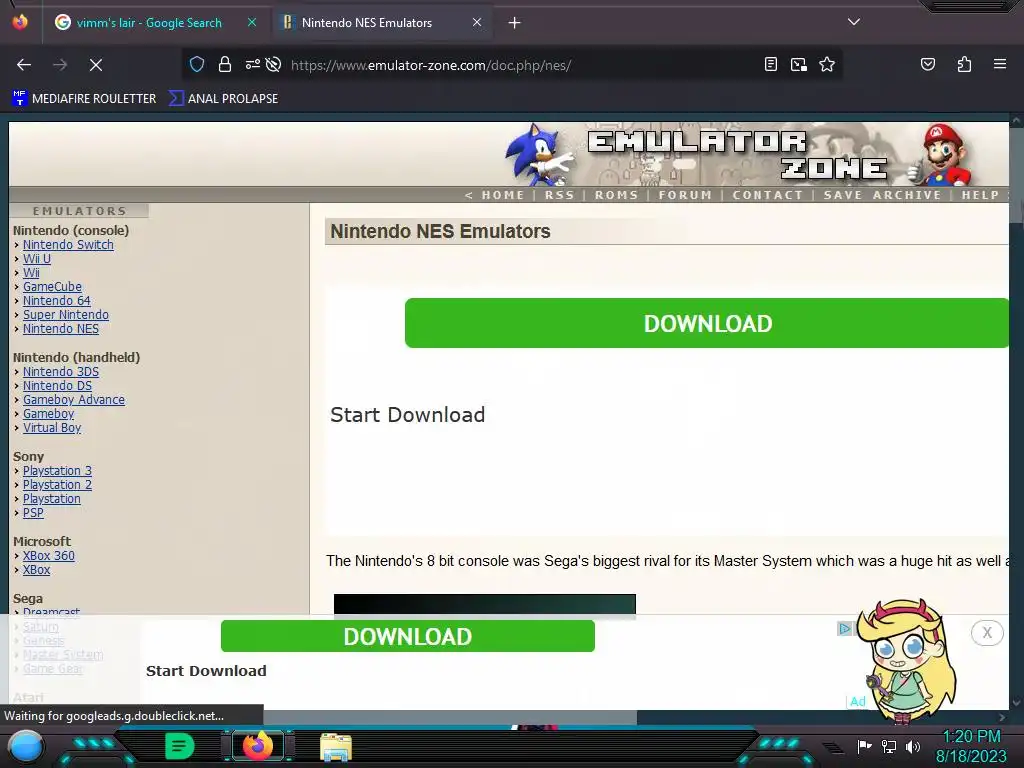Save page to Pocket icon
This screenshot has width=1024, height=768.
(927, 64)
